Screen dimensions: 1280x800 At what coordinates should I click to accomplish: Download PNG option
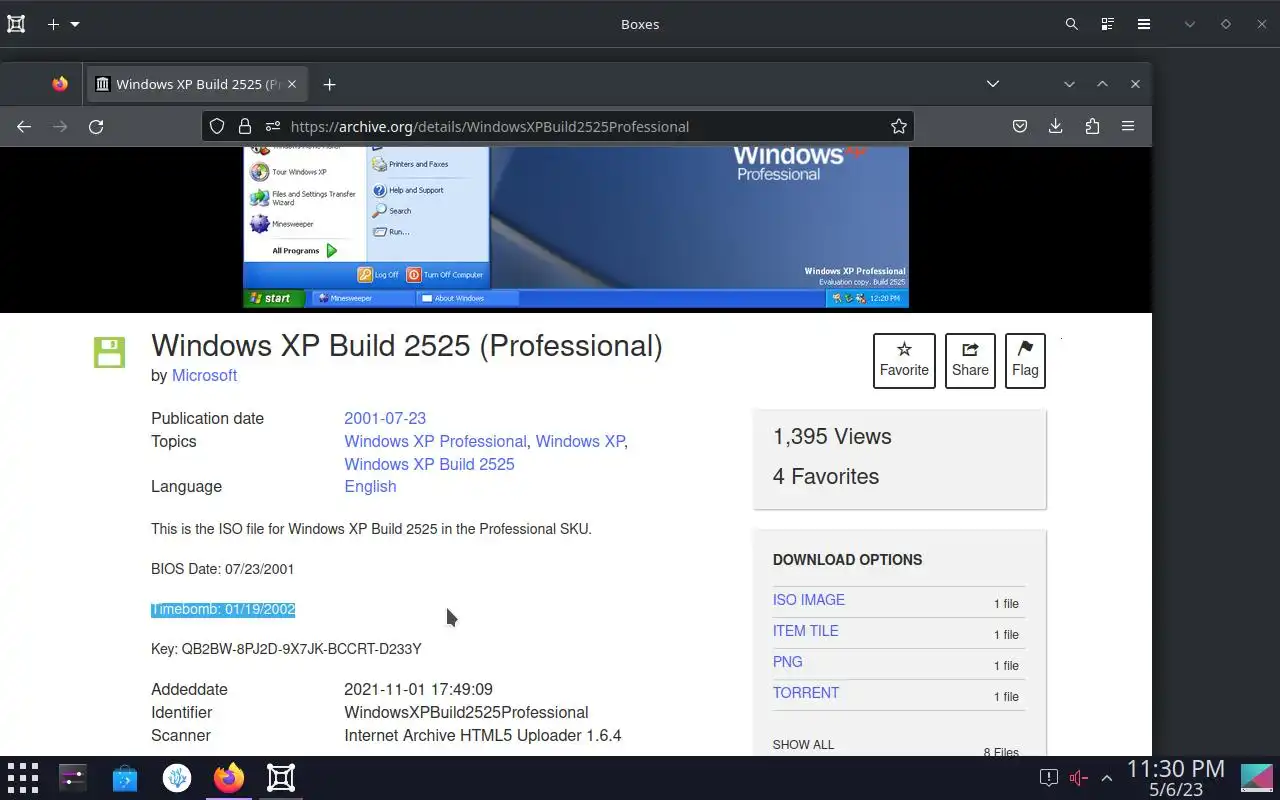pos(787,662)
